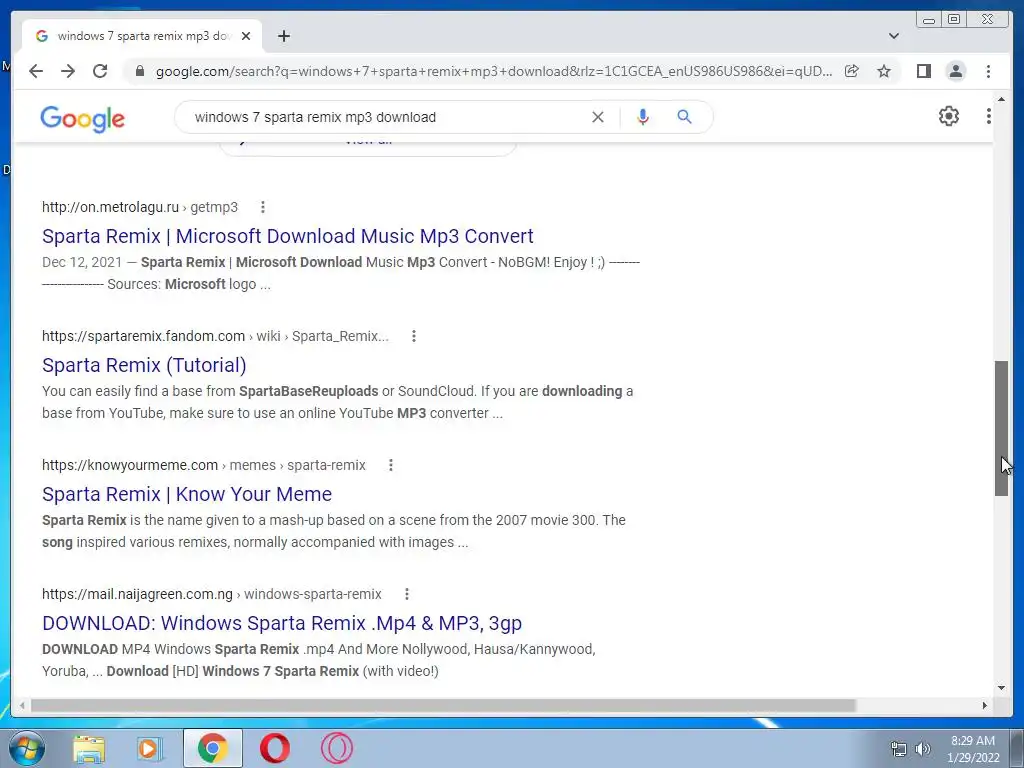
Task: Click the on.metrolagu.ru URL text
Action: [x=110, y=207]
